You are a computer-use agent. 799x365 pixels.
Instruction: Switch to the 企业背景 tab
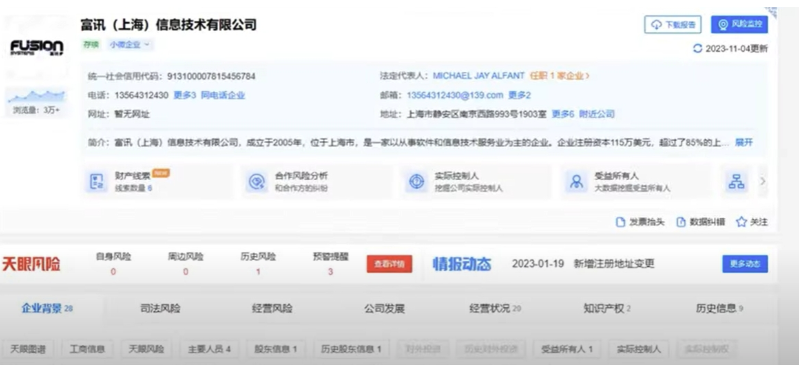tap(47, 308)
